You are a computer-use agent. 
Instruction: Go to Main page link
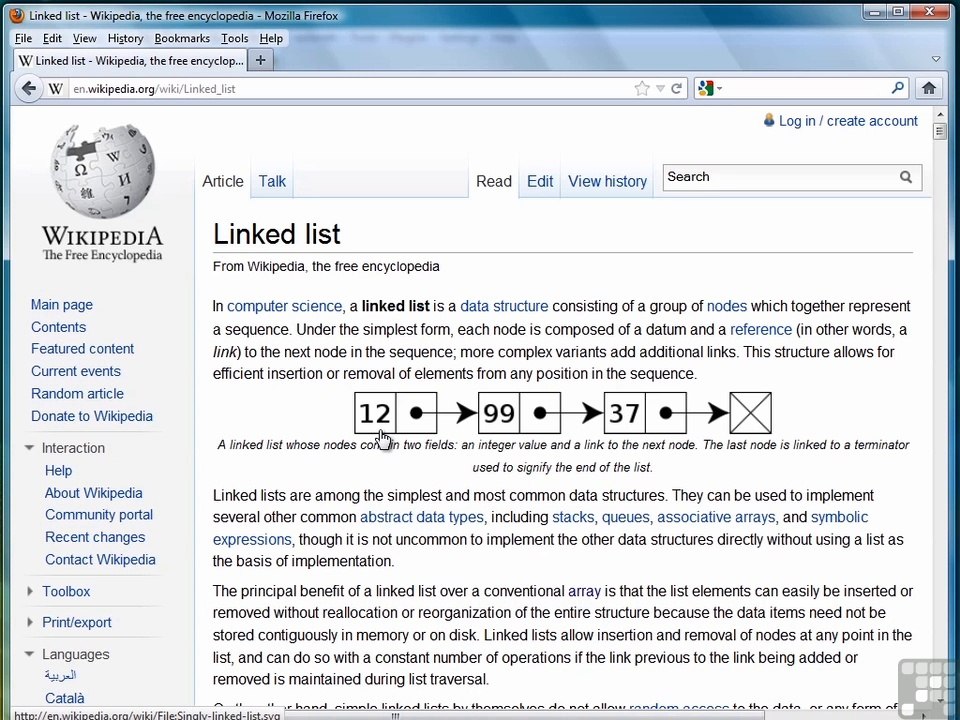[62, 304]
